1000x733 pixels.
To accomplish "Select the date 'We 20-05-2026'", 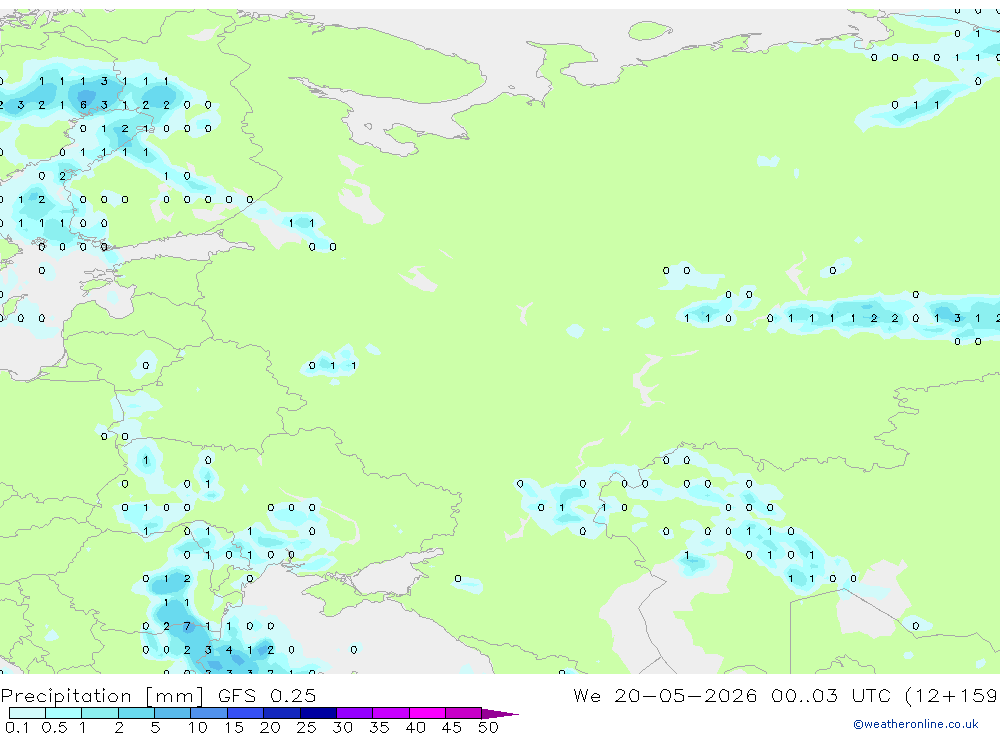I will coord(665,695).
